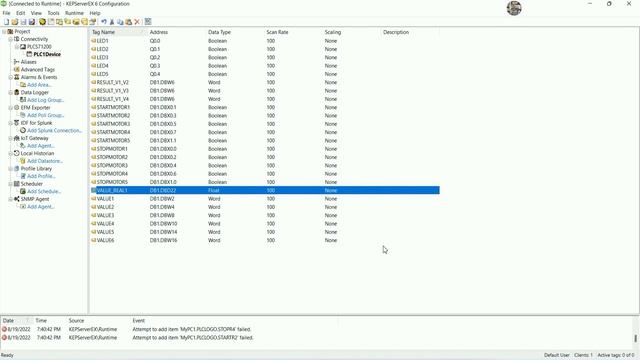
Task: Click the Add Log Group... link
Action: (x=46, y=100)
